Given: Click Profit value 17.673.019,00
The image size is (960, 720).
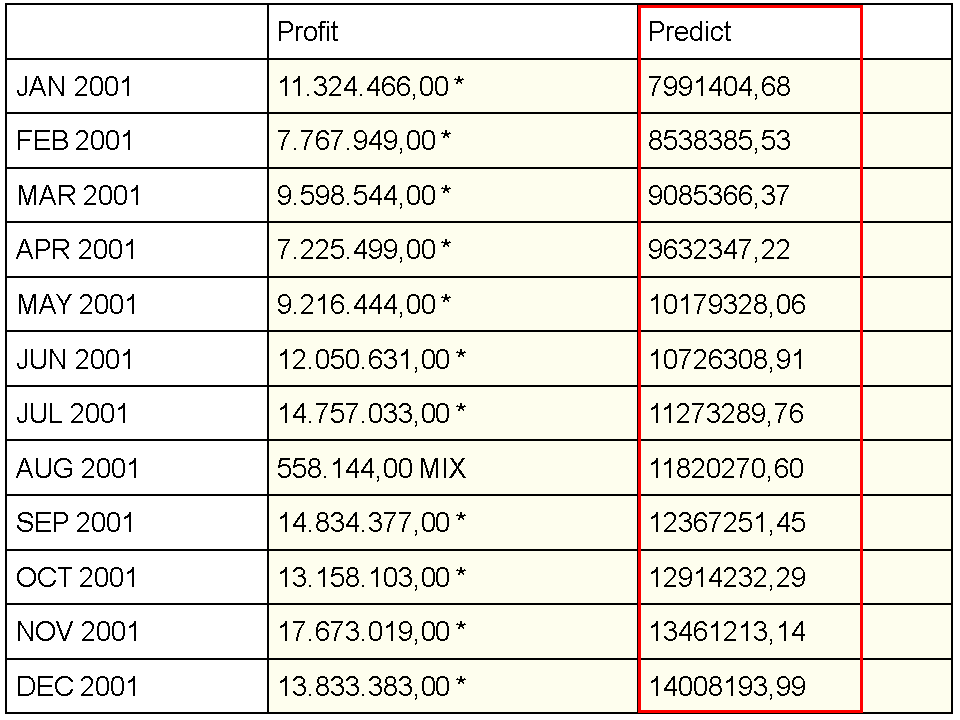Looking at the screenshot, I should [363, 632].
